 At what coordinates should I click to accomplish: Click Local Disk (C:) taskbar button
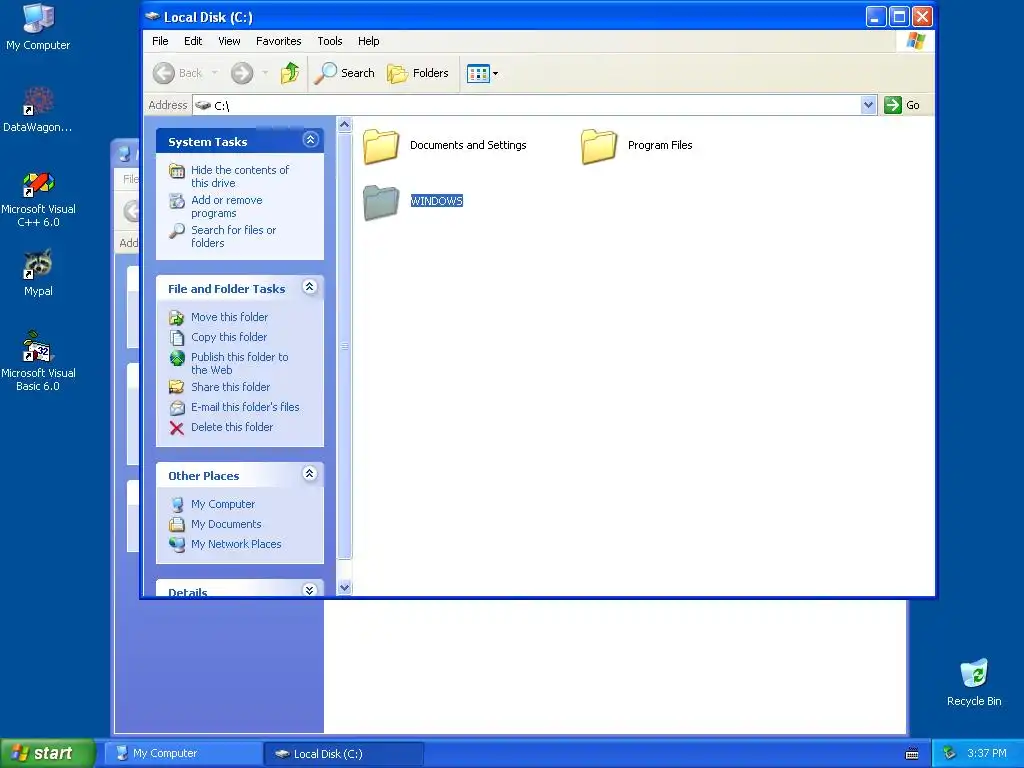coord(344,754)
